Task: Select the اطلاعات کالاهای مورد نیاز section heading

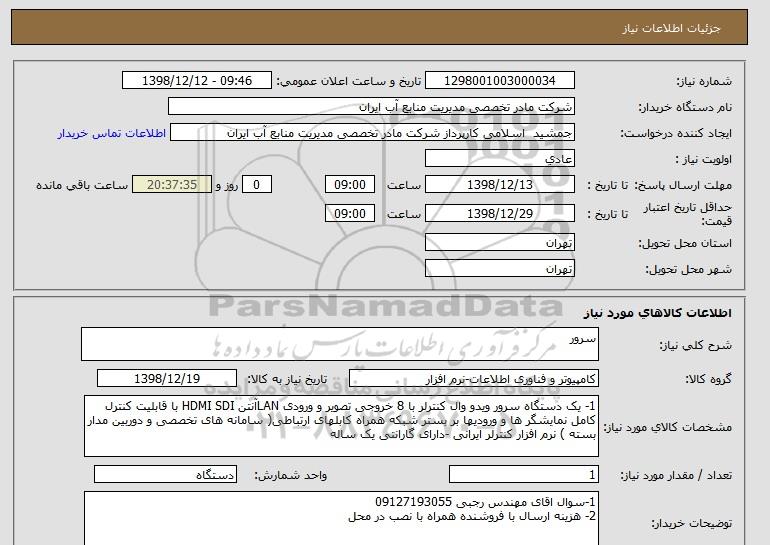Action: coord(658,313)
